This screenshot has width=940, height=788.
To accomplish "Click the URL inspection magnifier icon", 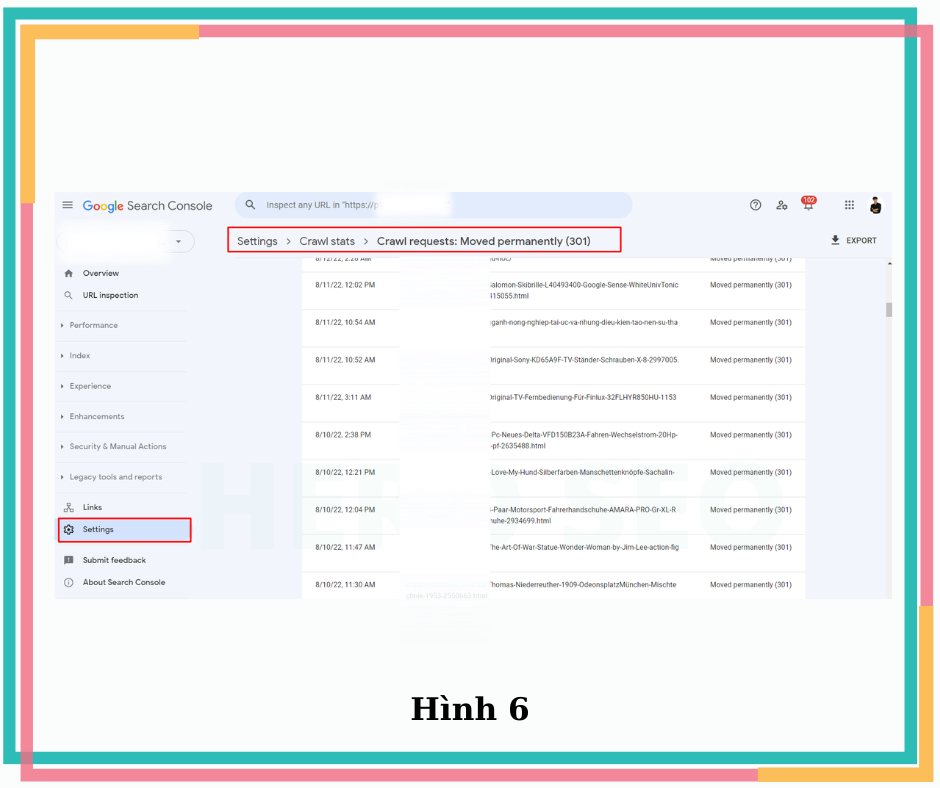I will point(68,295).
